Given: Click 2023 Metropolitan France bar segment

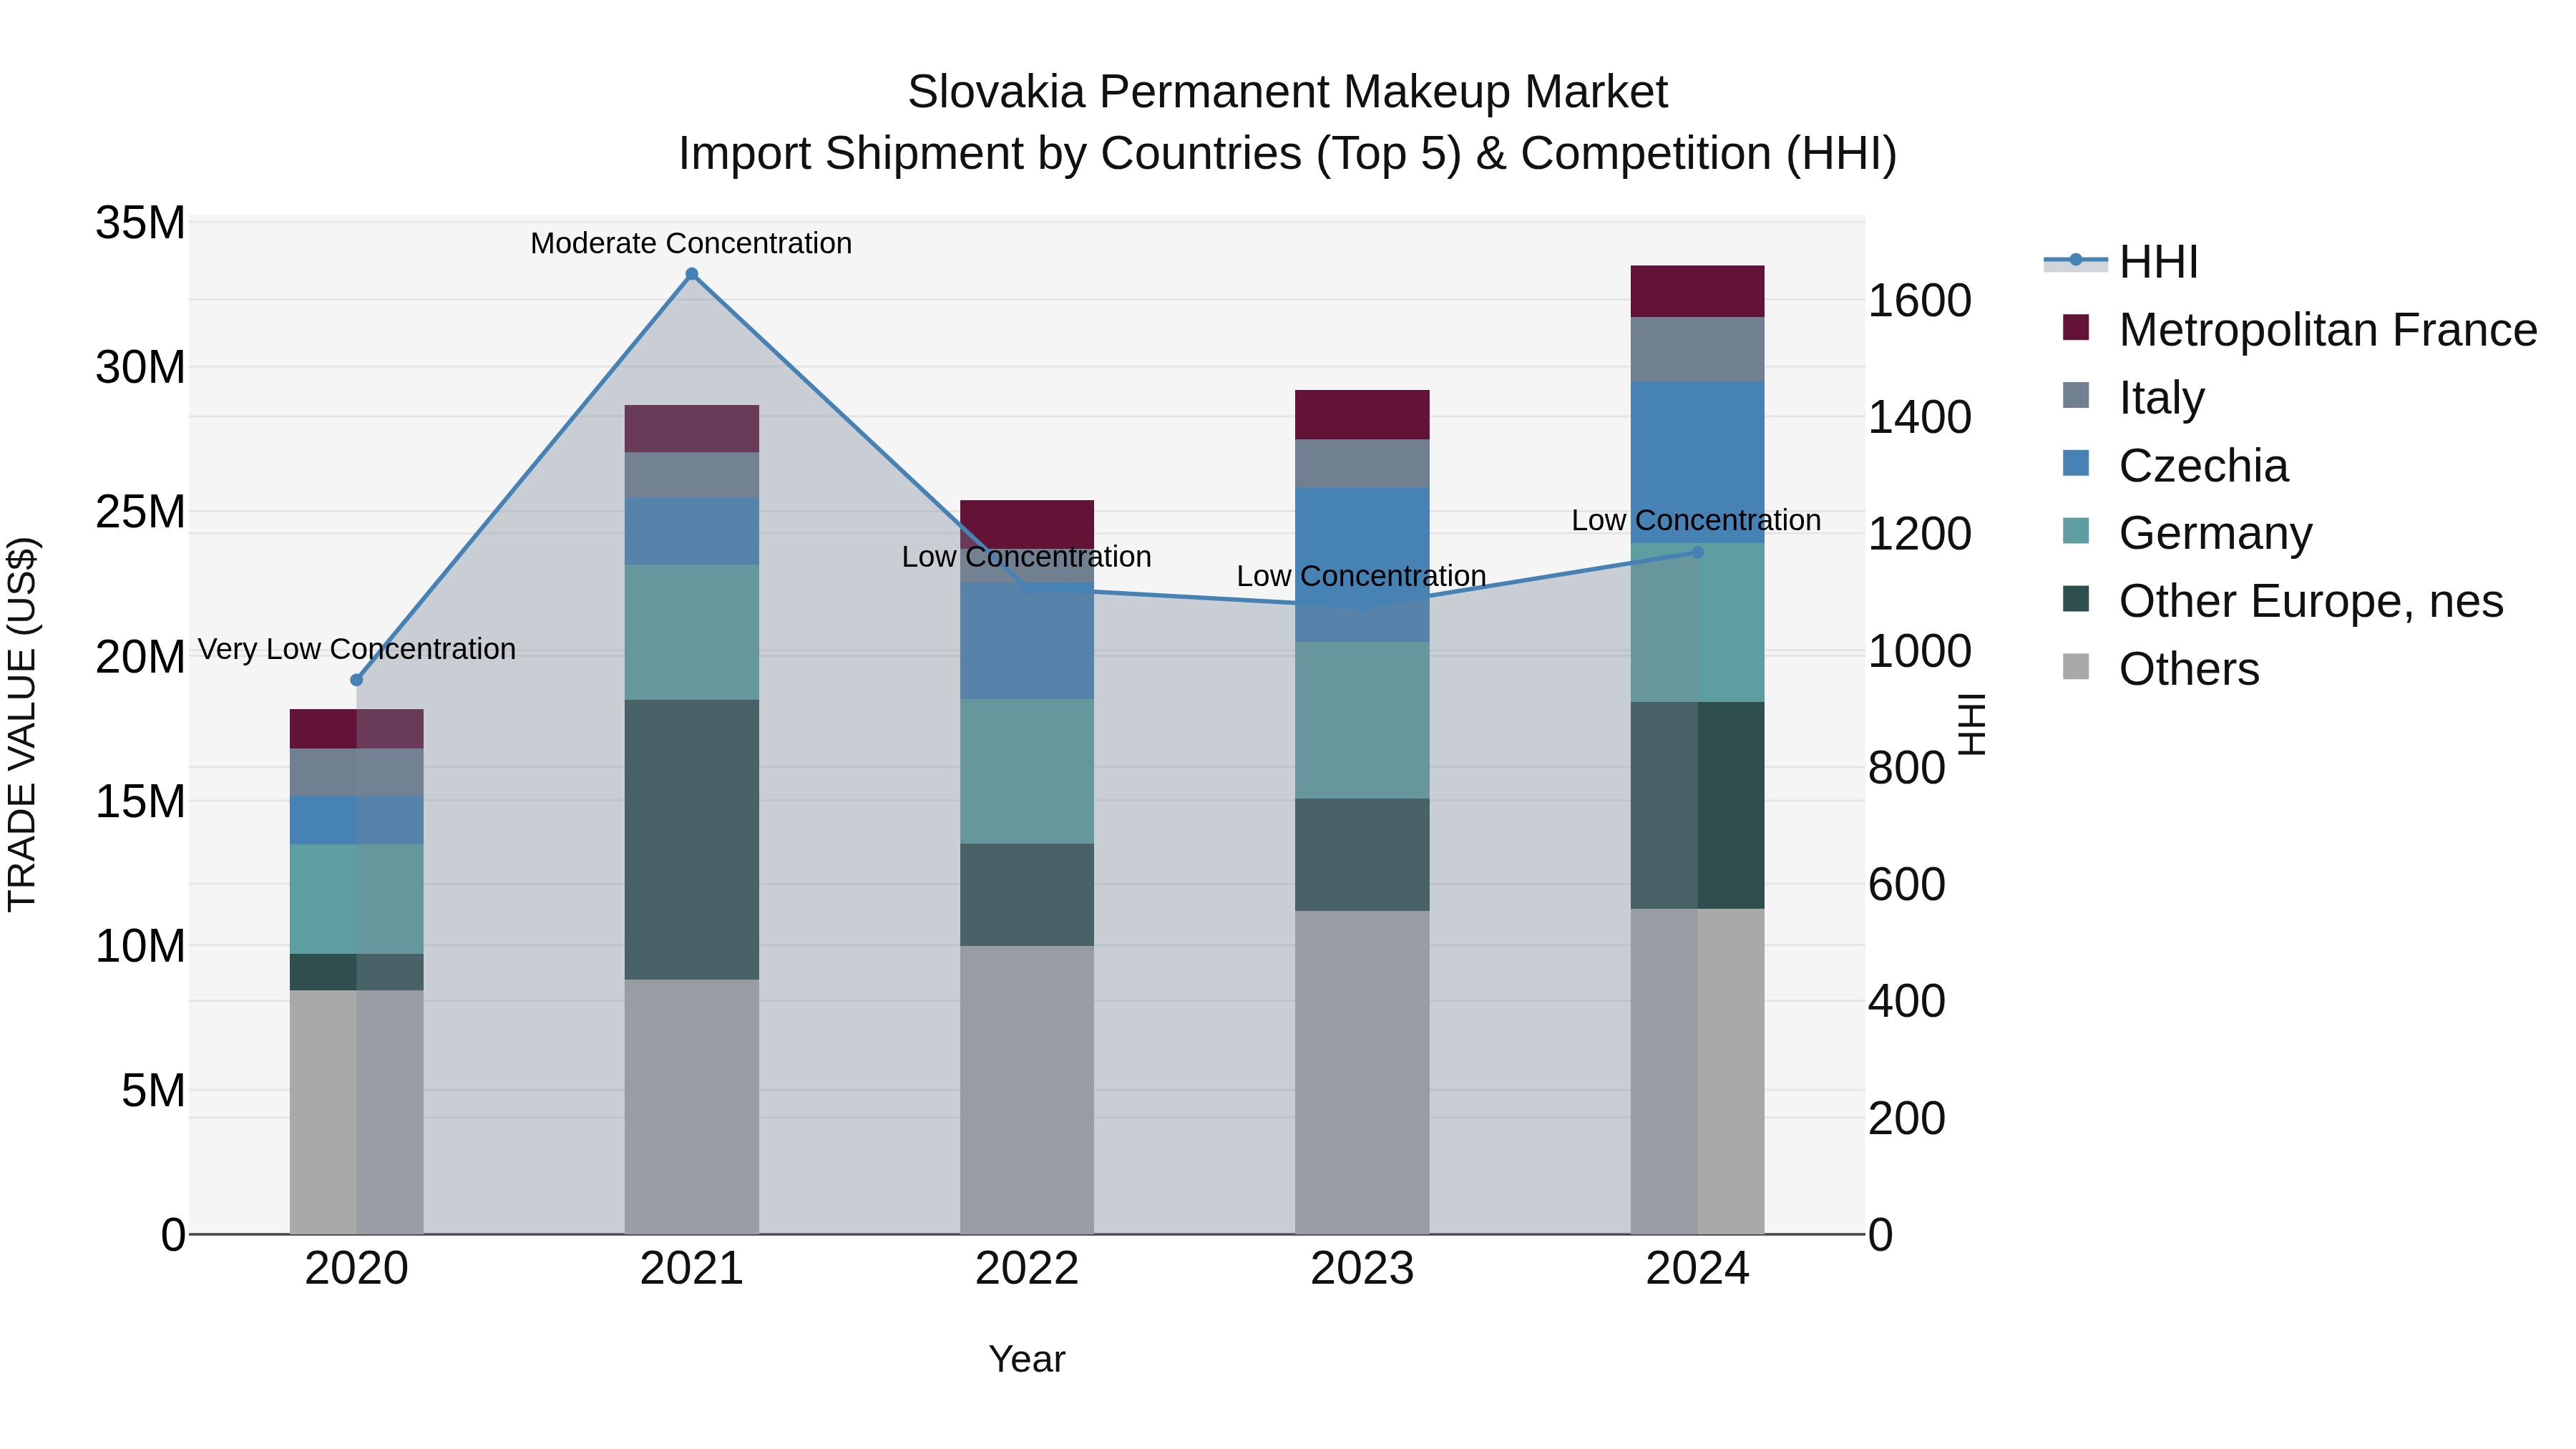Looking at the screenshot, I should (1362, 415).
